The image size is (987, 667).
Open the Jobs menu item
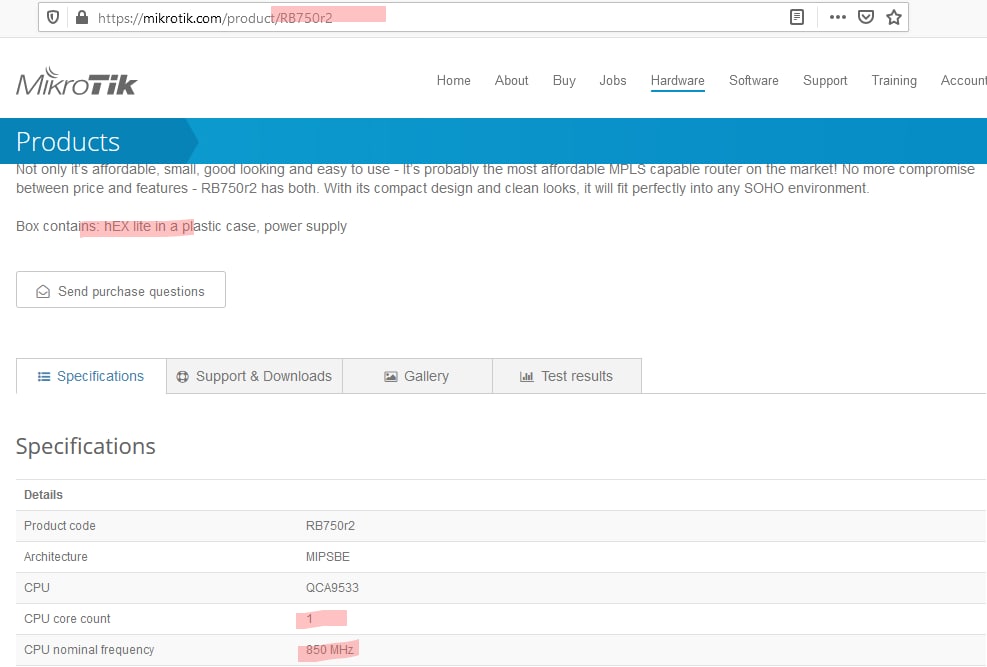[x=612, y=81]
